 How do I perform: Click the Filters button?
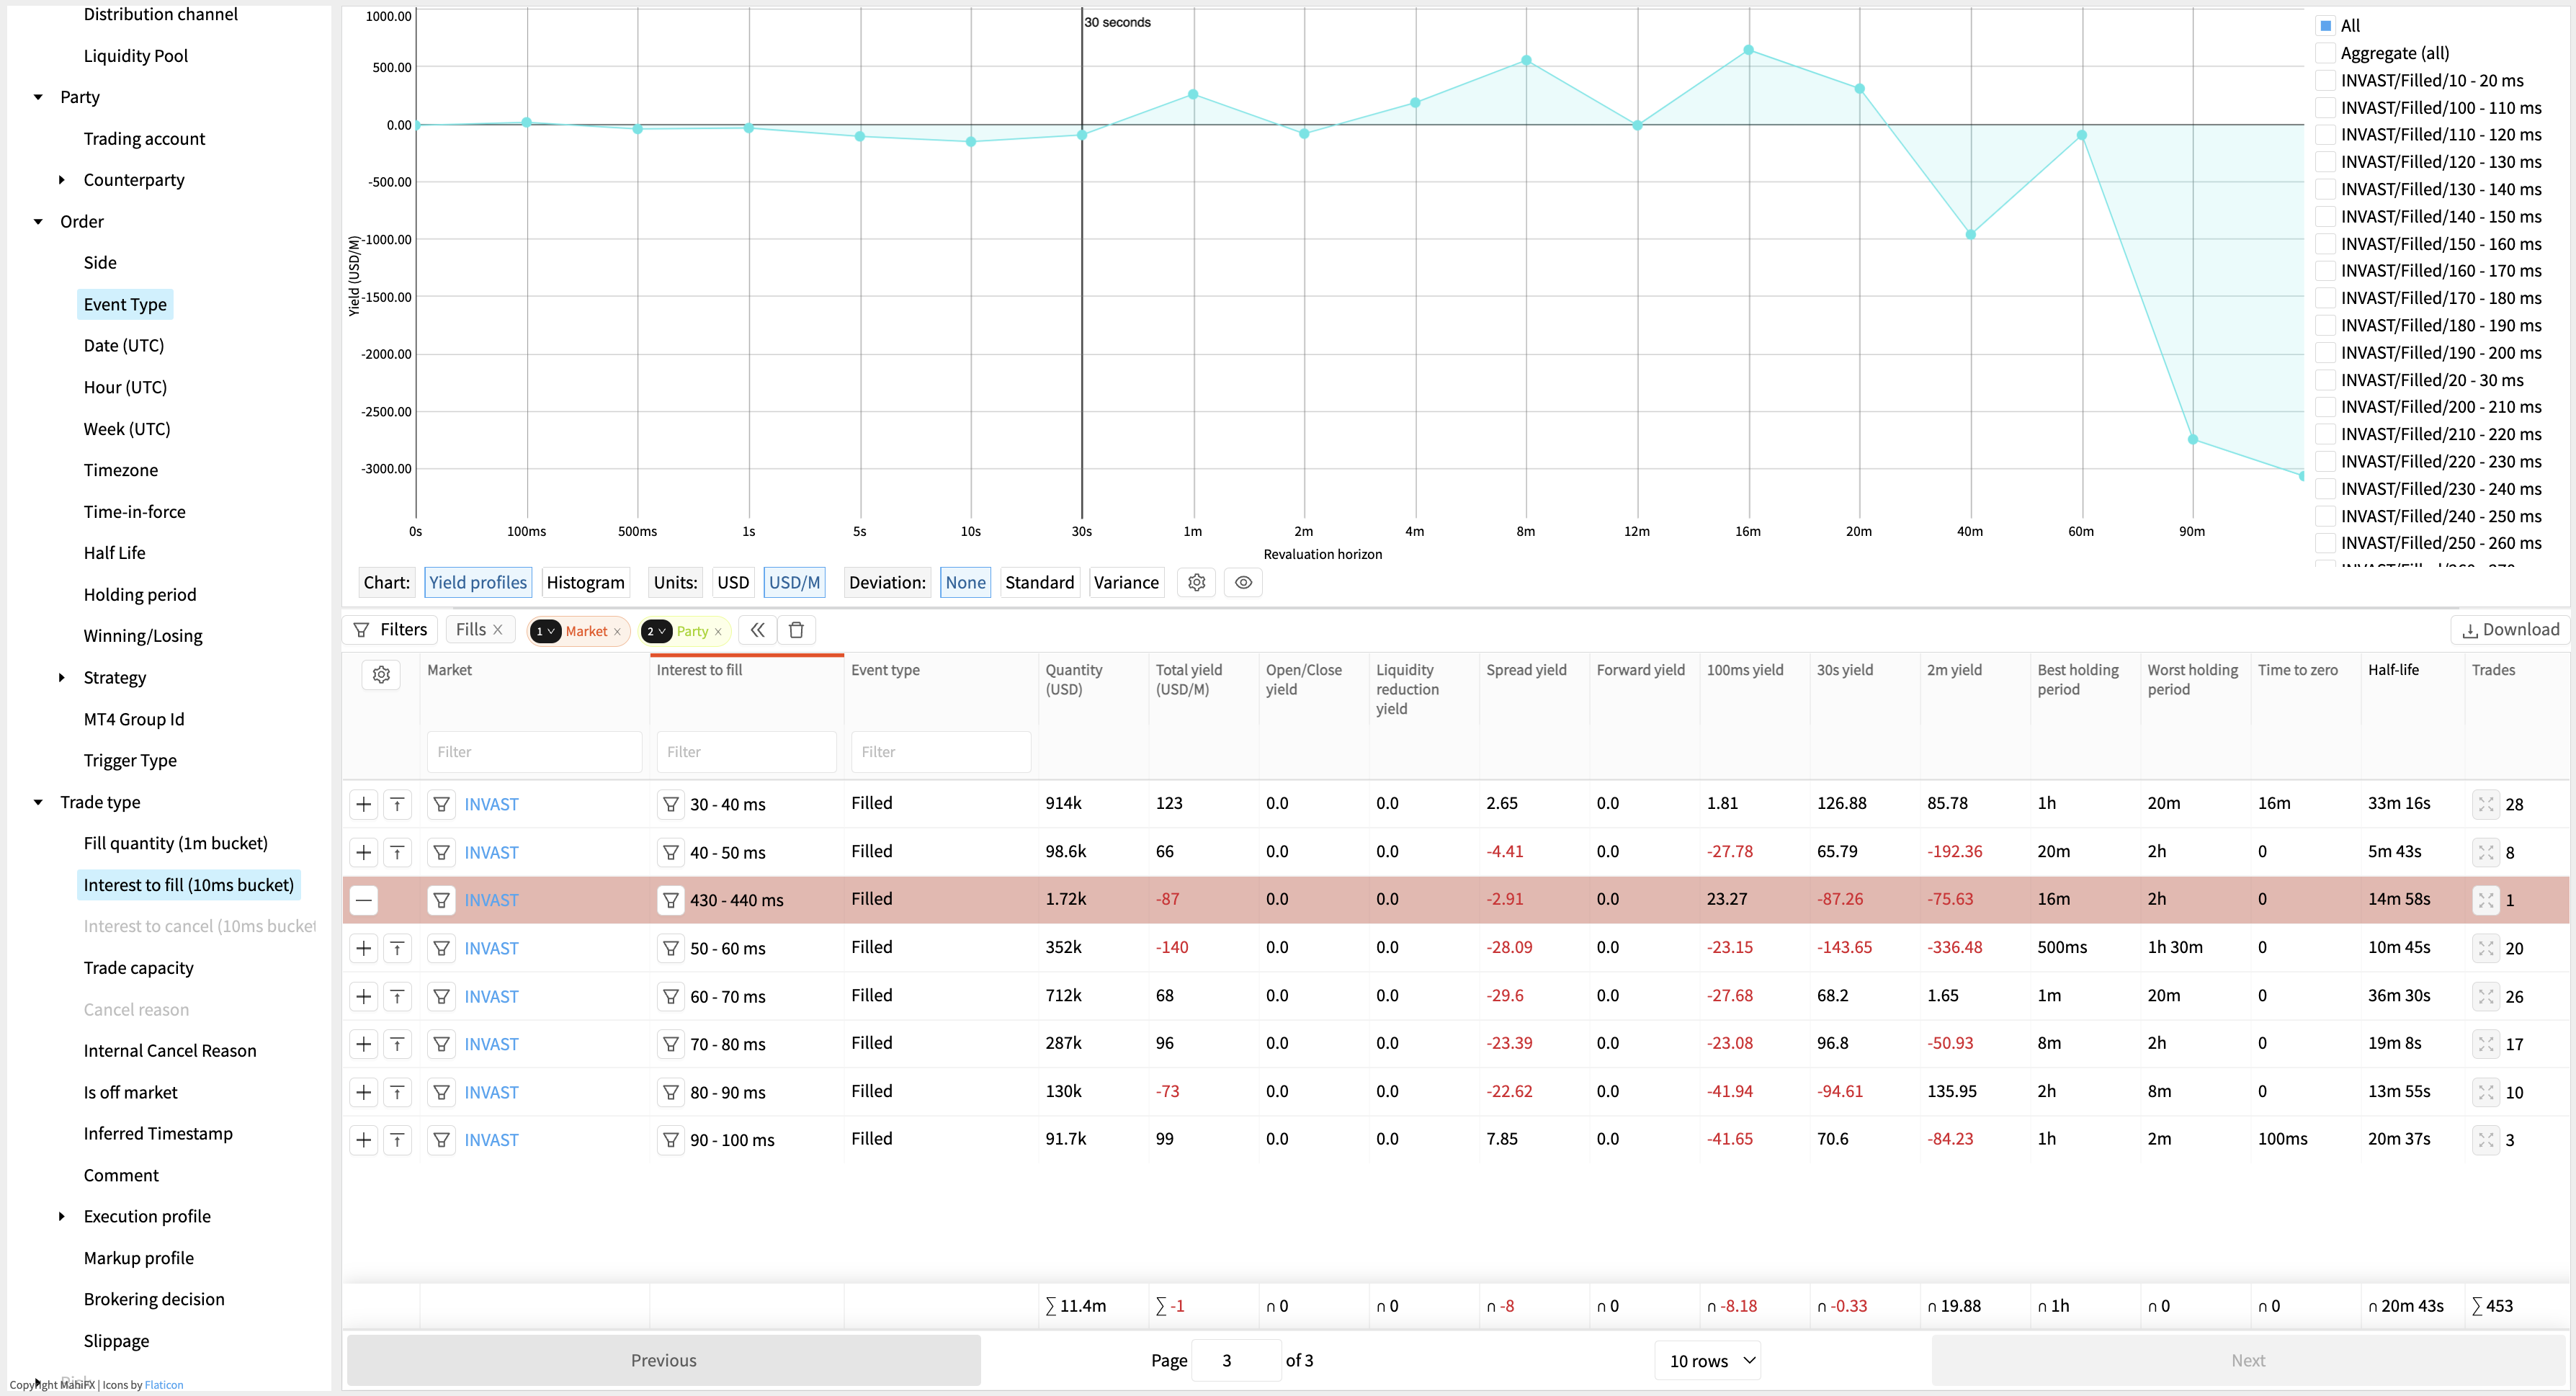391,630
